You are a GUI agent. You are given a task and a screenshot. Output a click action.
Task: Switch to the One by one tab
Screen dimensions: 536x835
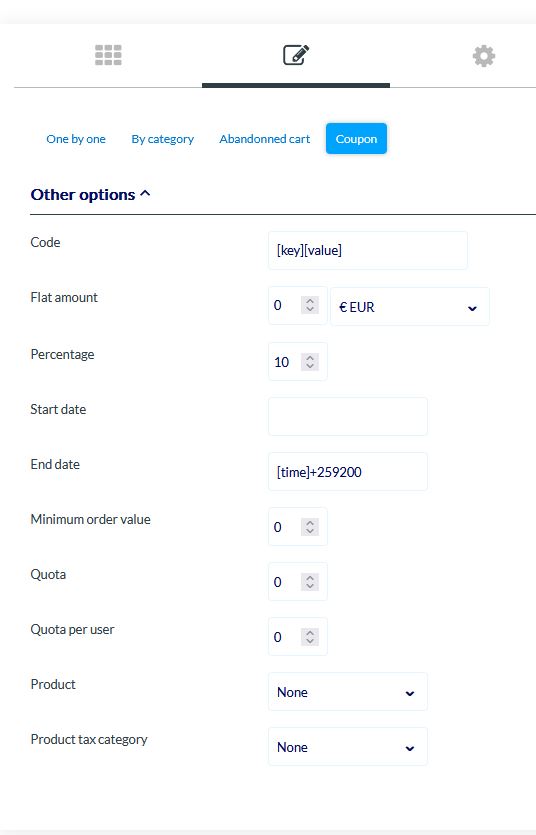point(76,139)
